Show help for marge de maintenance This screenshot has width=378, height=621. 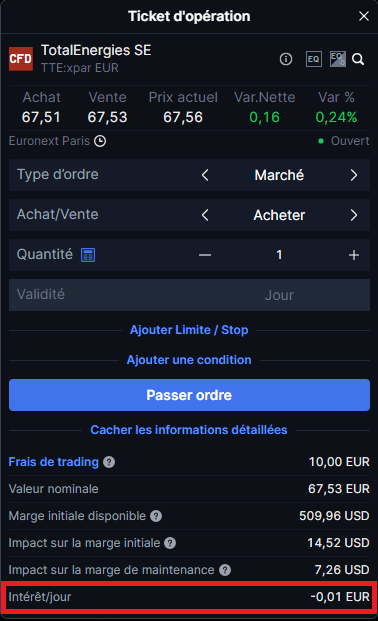pos(225,570)
